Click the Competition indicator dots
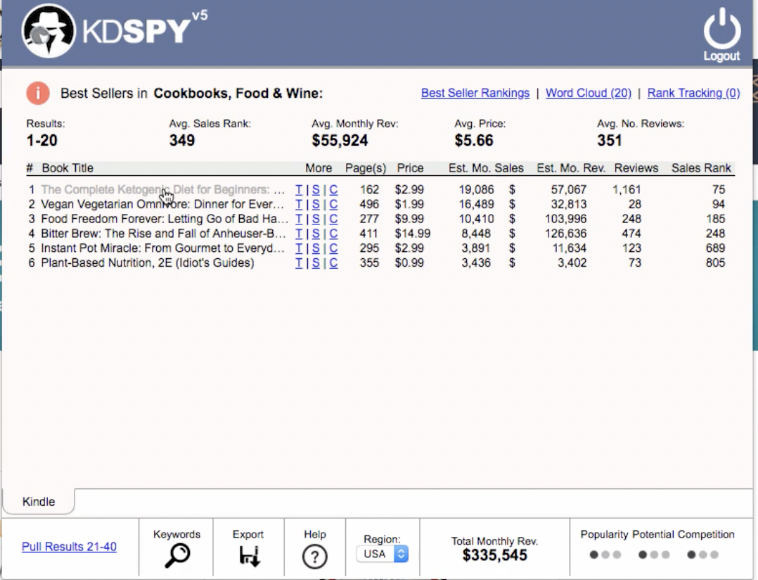This screenshot has width=758, height=580. 703,554
